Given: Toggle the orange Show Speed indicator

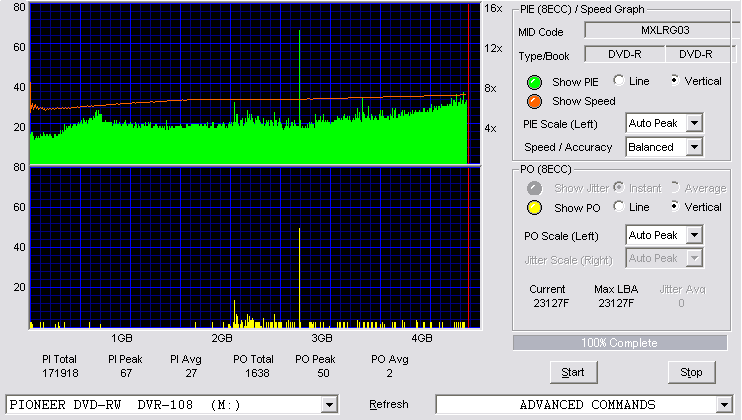Looking at the screenshot, I should [534, 101].
